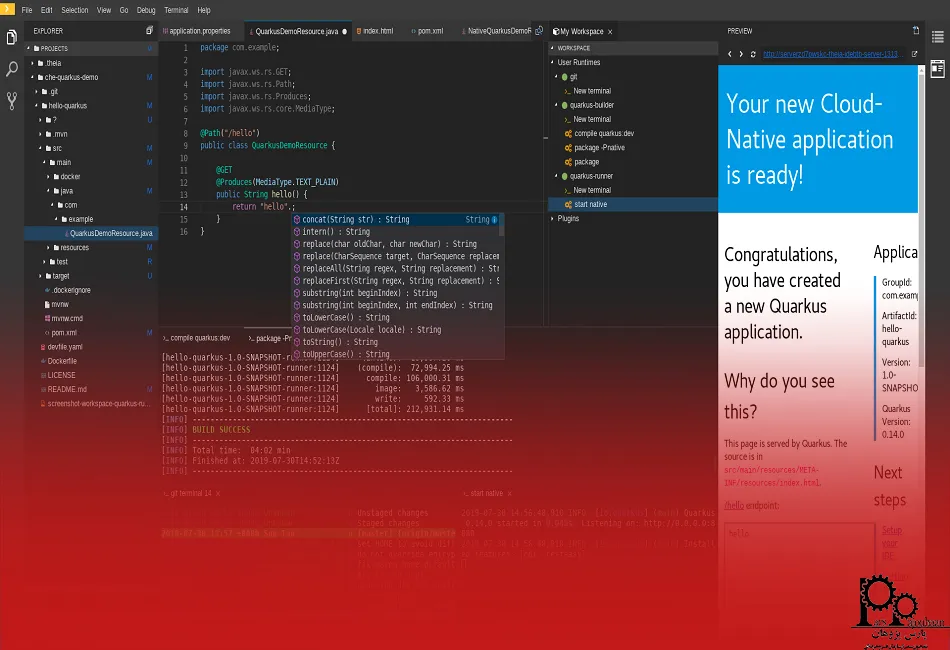Click the info icon on concat suggestion
Viewport: 950px width, 650px height.
point(495,219)
